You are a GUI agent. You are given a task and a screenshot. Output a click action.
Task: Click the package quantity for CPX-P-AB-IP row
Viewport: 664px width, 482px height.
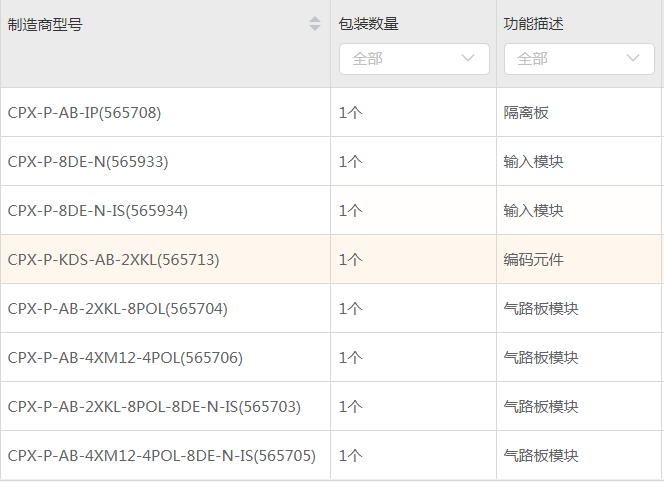tap(350, 113)
